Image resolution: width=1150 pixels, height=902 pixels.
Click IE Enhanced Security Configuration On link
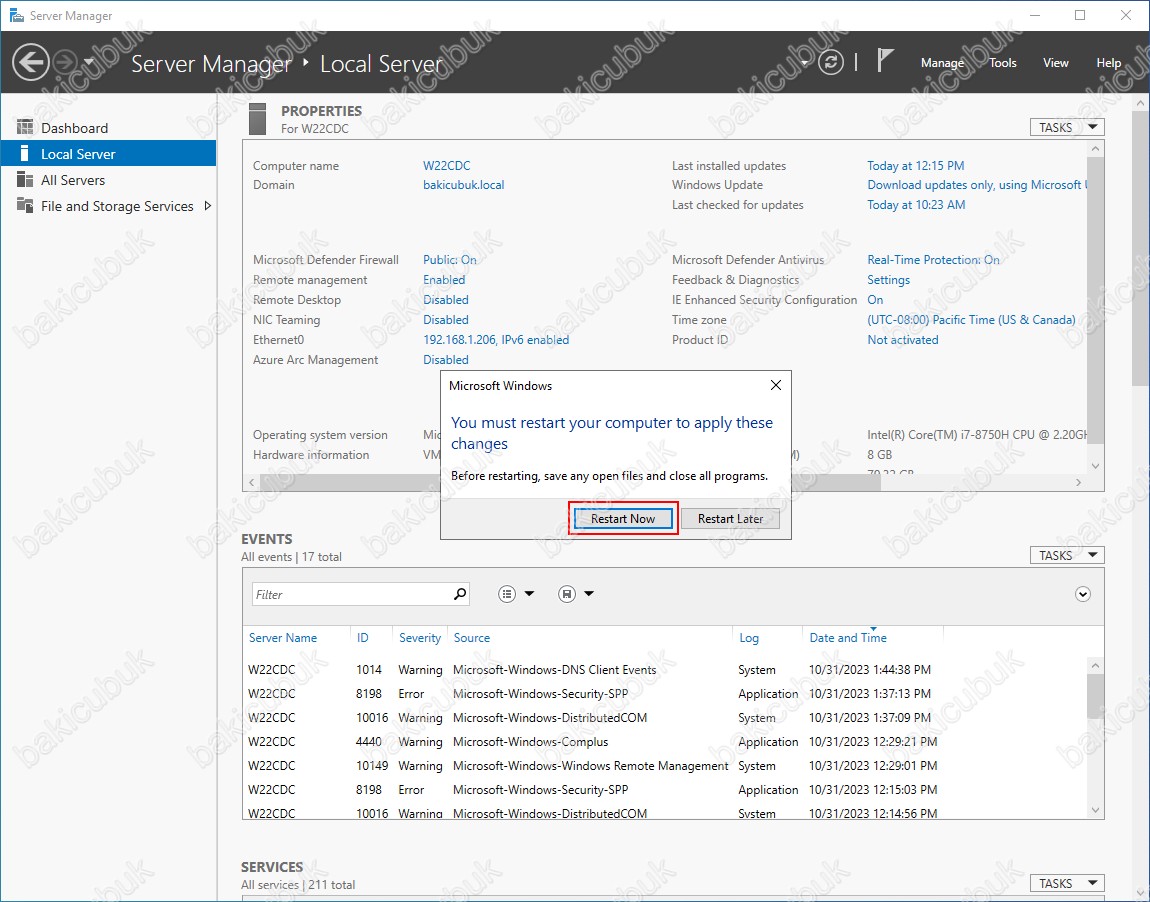coord(875,300)
